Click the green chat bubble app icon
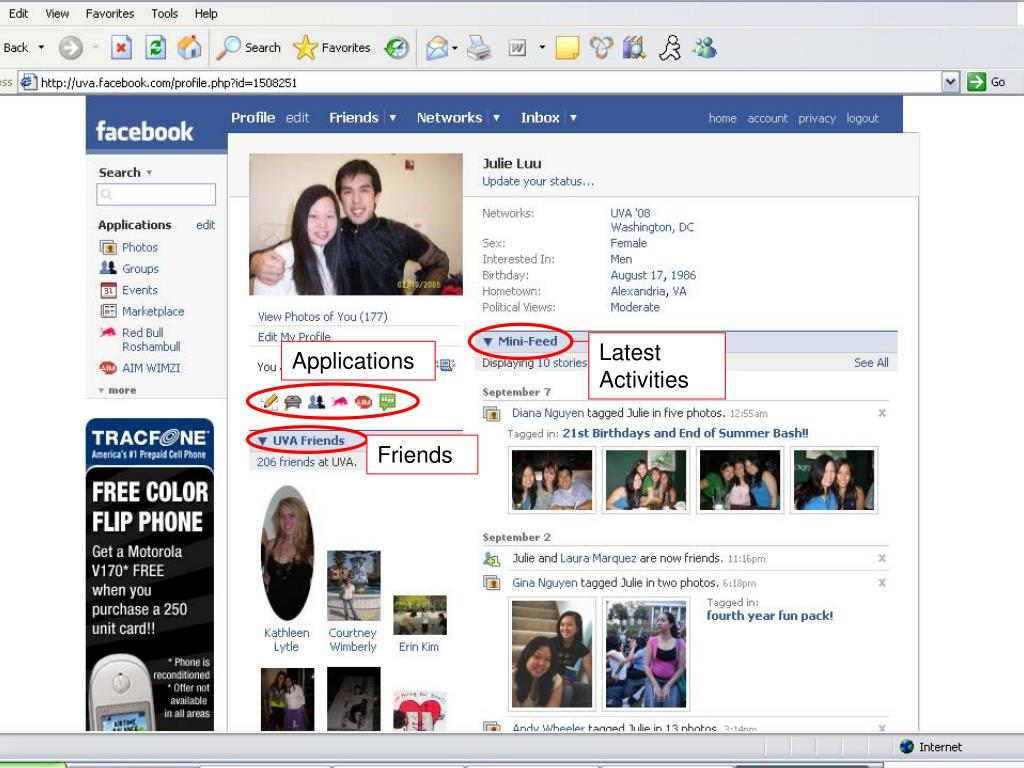The height and width of the screenshot is (768, 1024). pyautogui.click(x=387, y=401)
